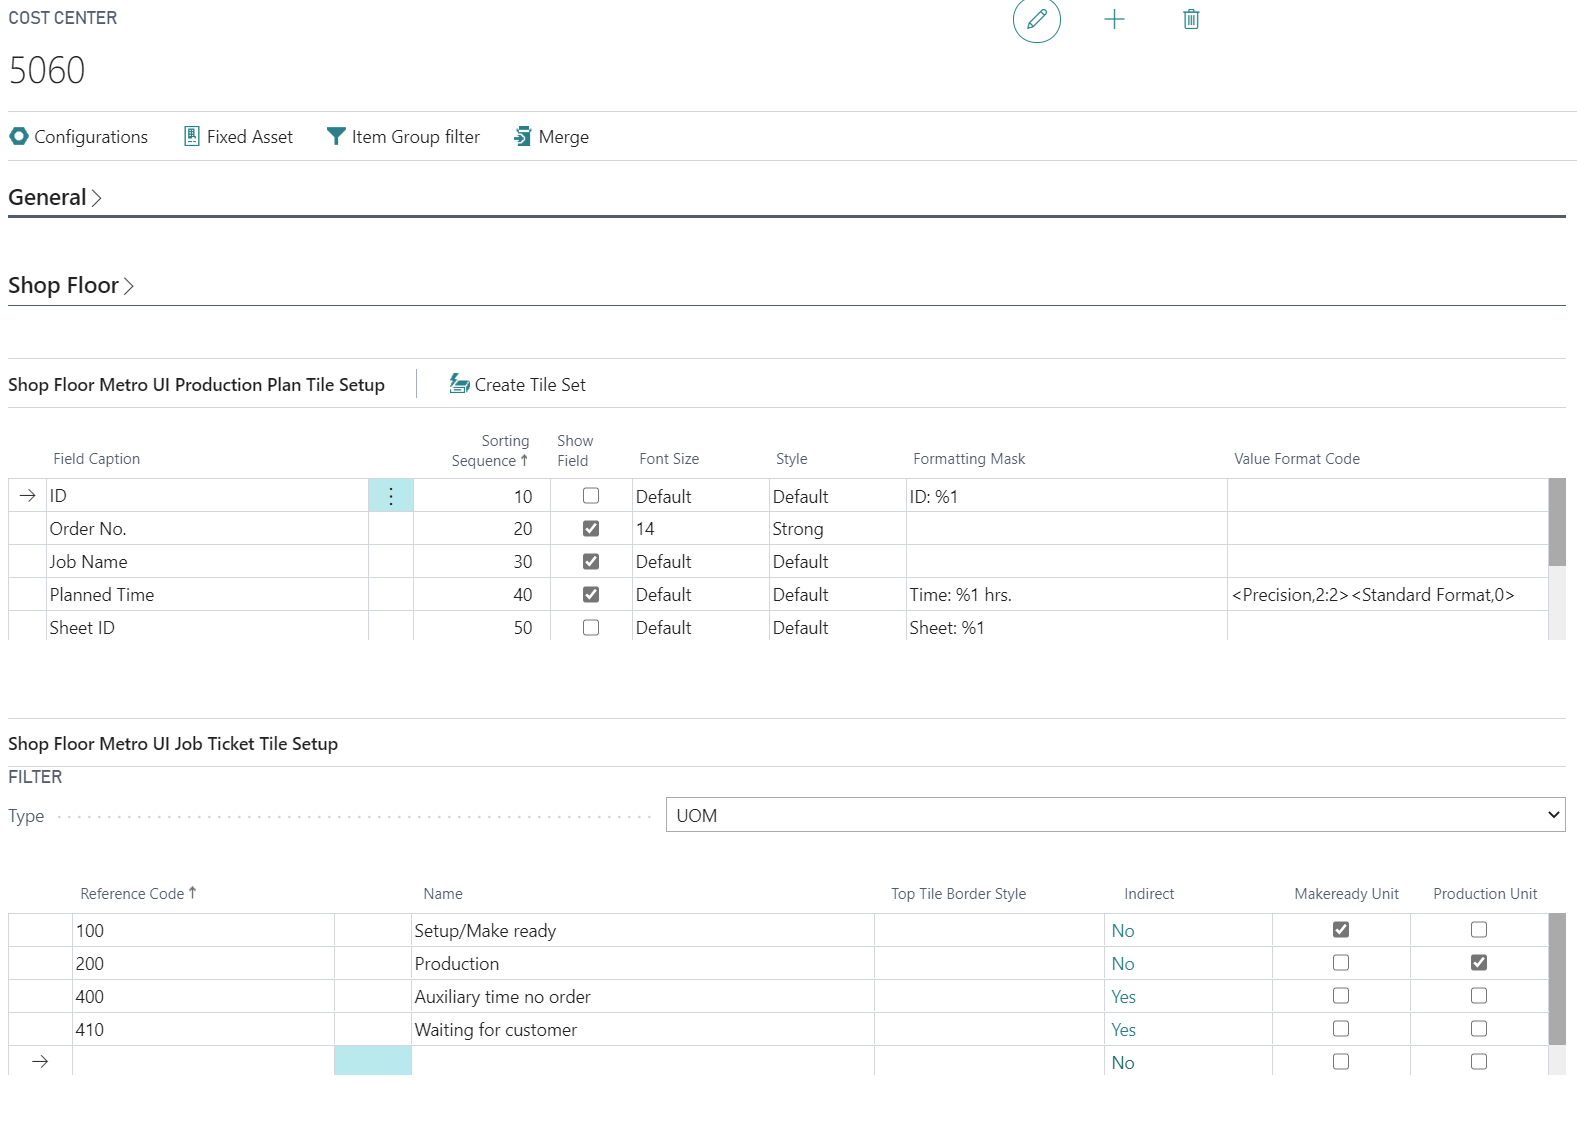Open Shop Floor Metro UI Job Ticket Tile Setup menu
Viewport: 1577px width, 1148px height.
(x=173, y=744)
